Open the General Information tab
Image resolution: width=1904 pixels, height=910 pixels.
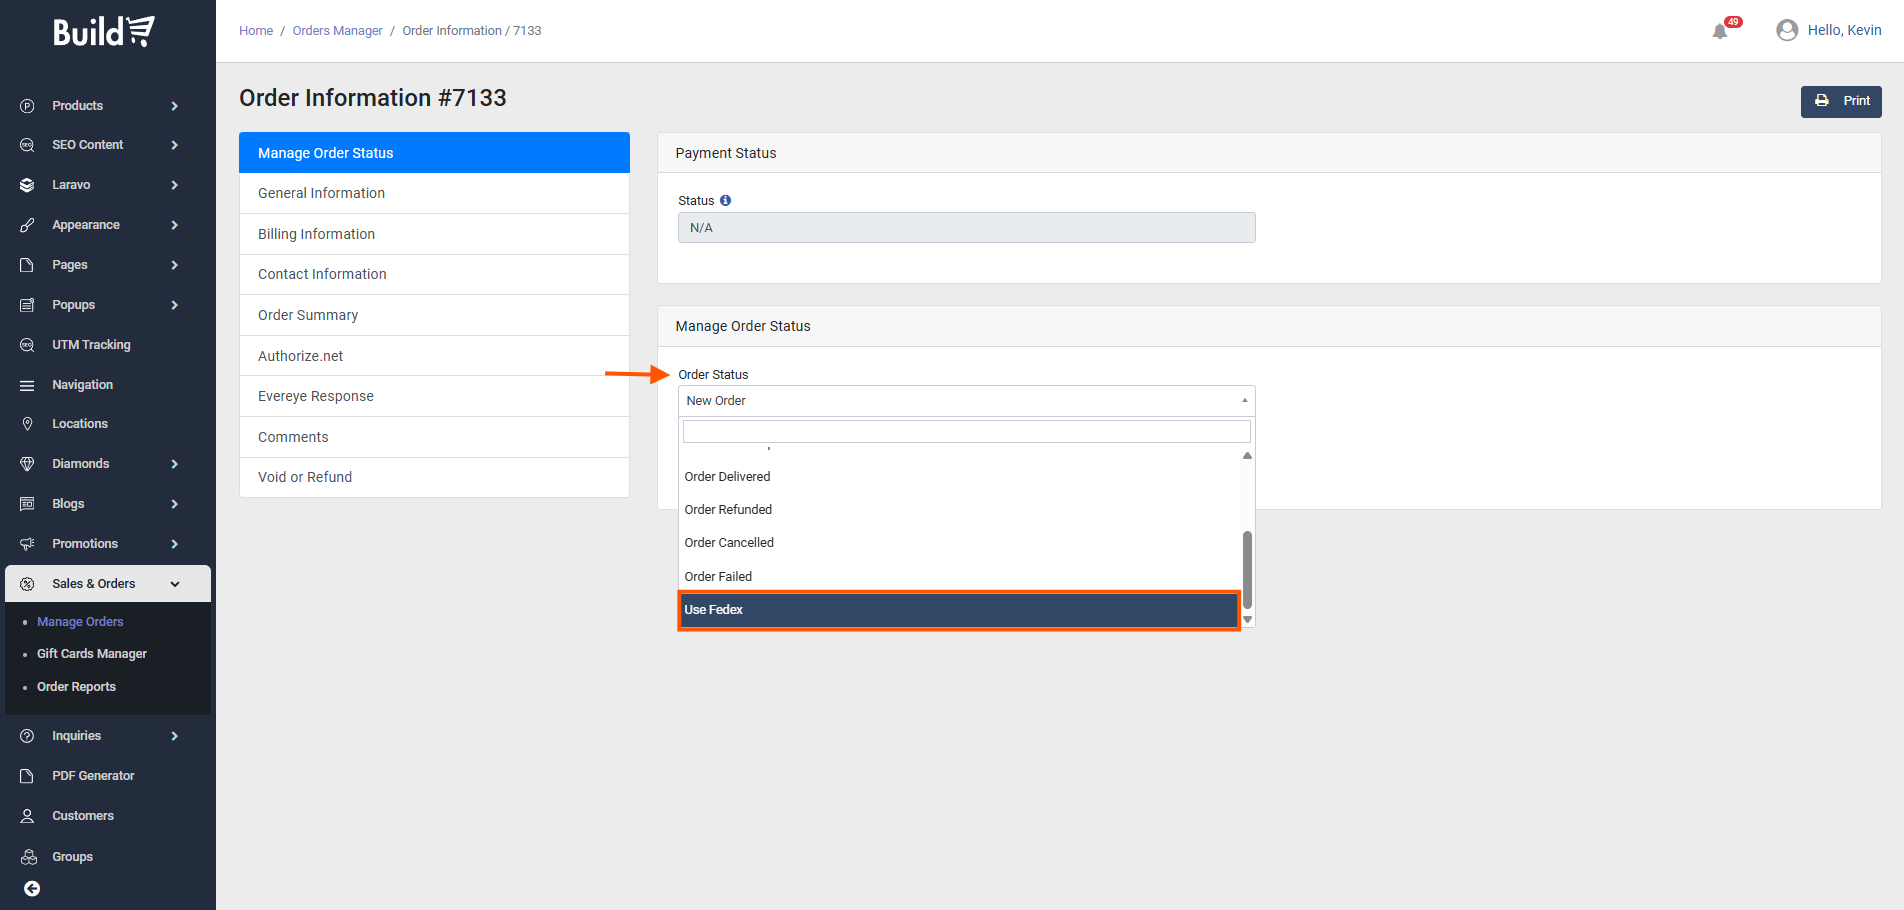(434, 193)
